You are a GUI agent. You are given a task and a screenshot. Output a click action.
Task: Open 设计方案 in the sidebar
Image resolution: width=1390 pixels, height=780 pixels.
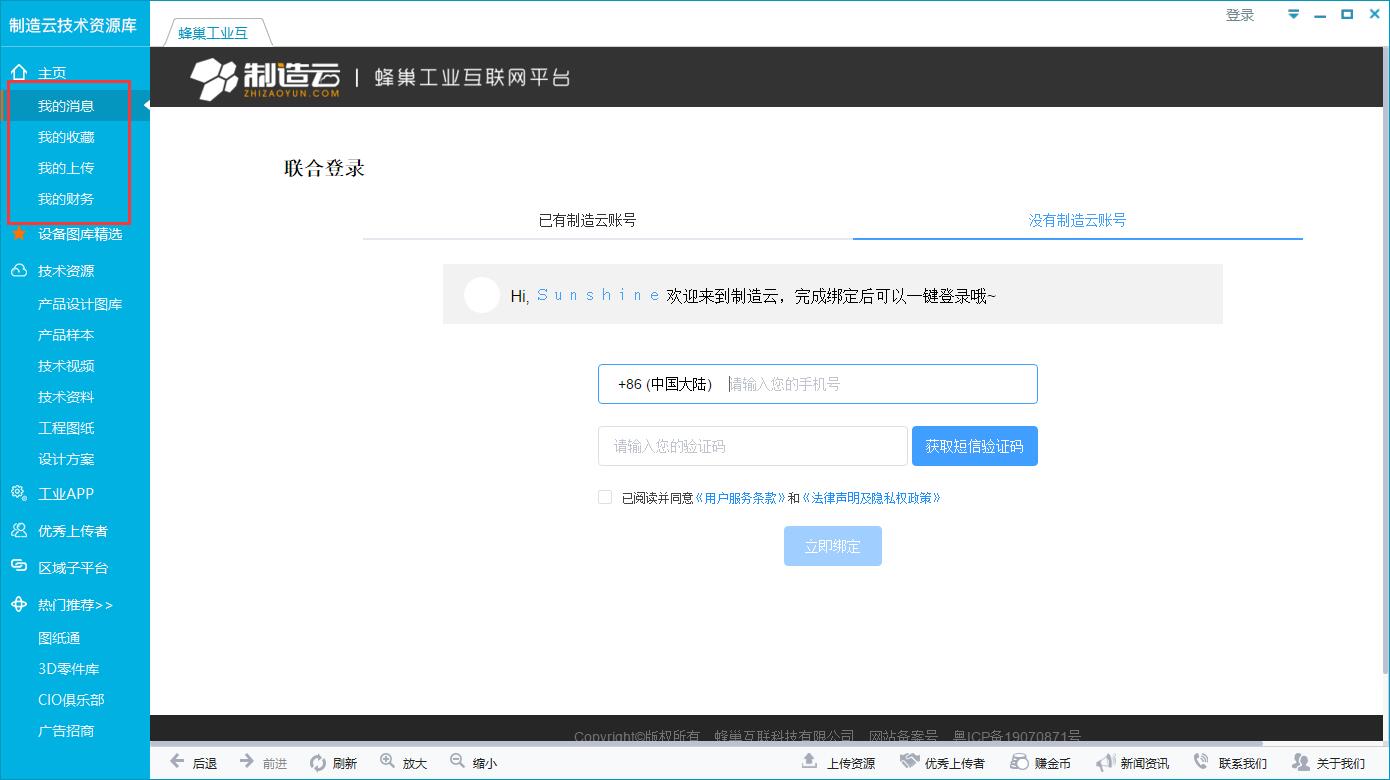[66, 459]
